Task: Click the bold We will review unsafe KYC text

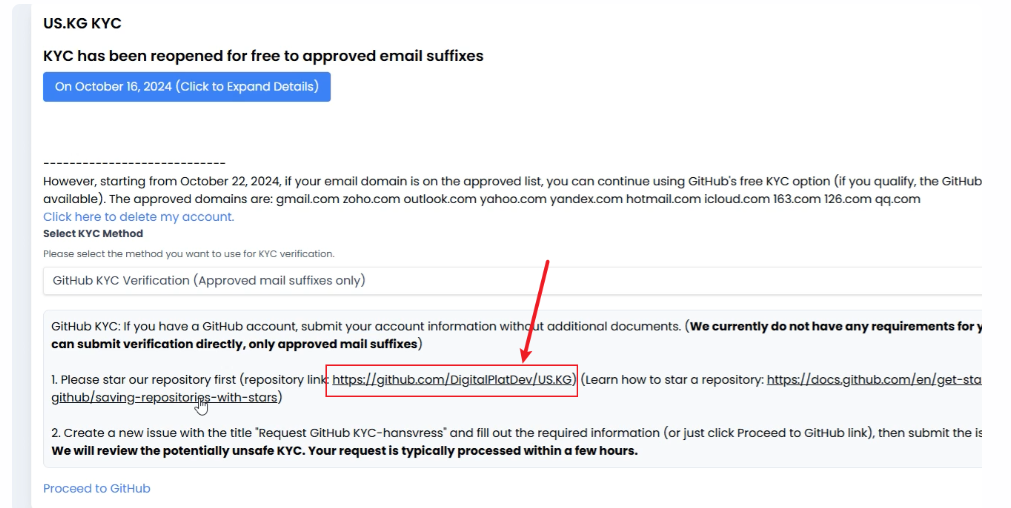Action: coord(344,451)
